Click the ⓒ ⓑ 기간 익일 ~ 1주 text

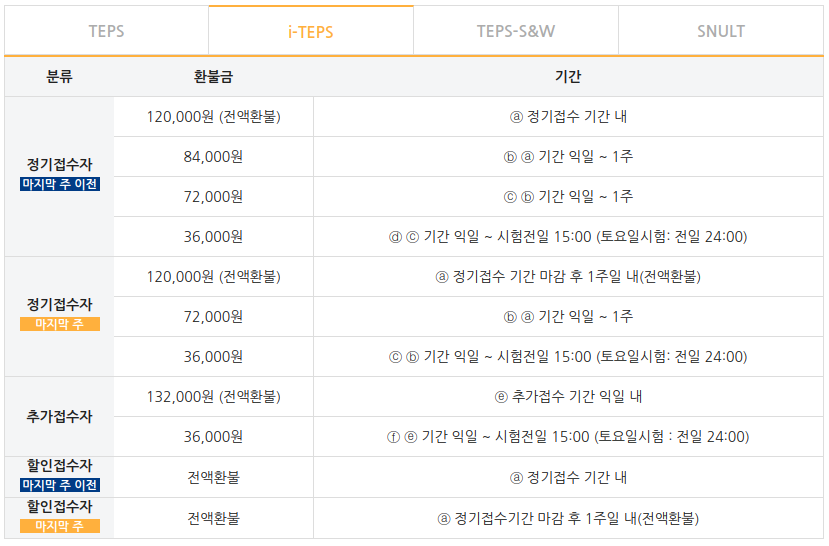tap(568, 197)
